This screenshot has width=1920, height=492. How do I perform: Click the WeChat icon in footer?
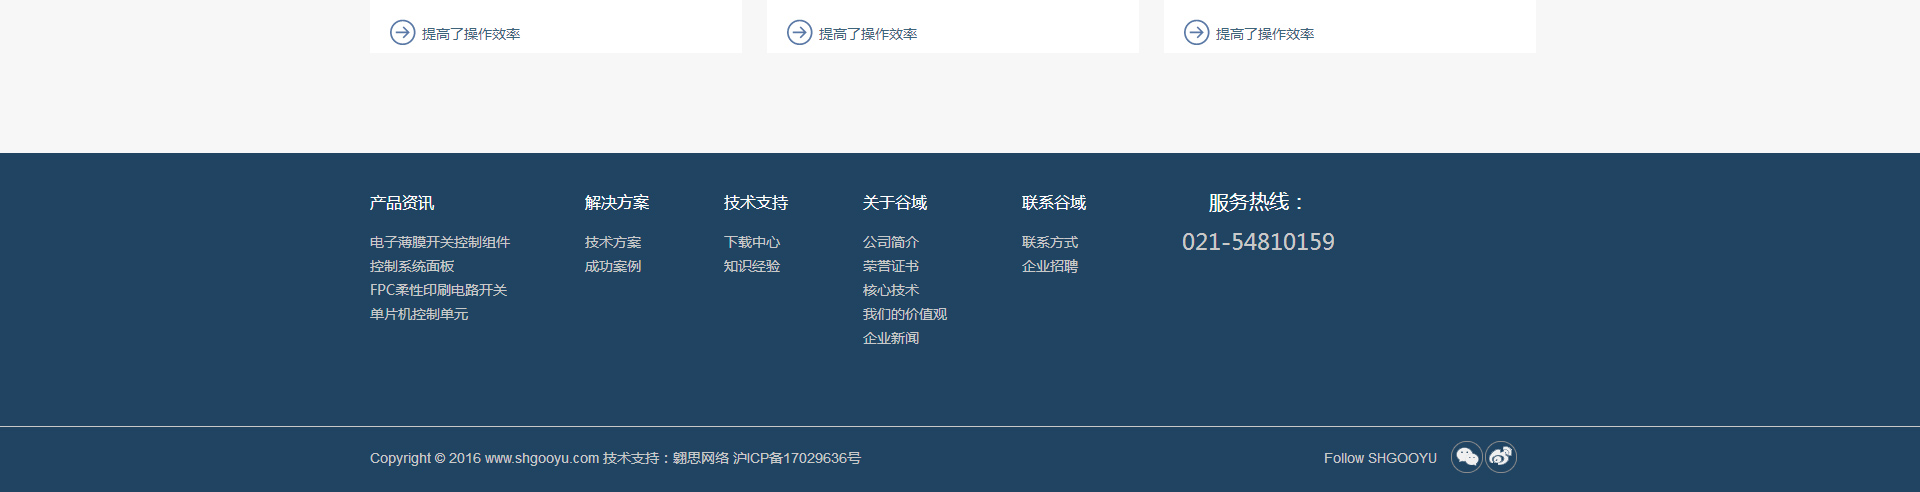click(x=1466, y=457)
